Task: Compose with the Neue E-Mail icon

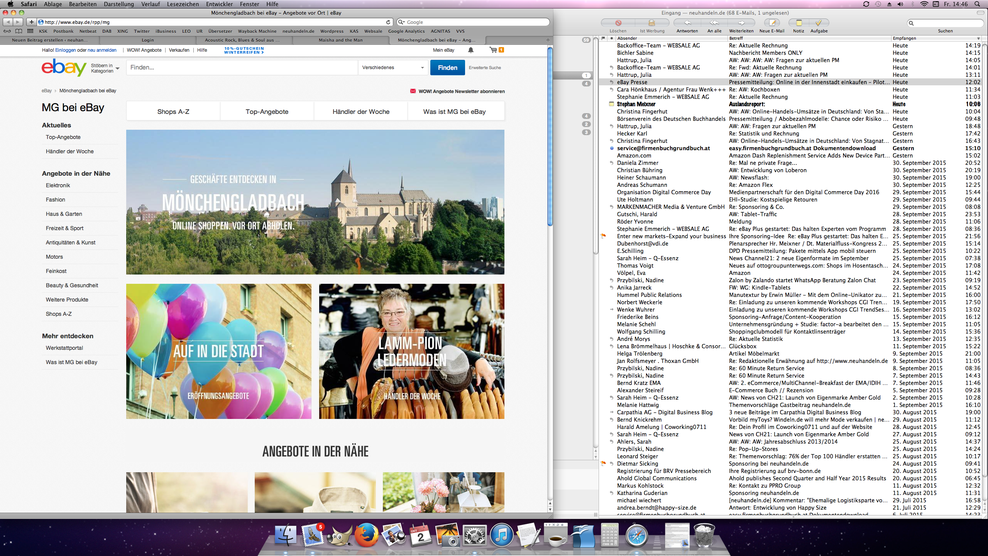Action: click(772, 23)
